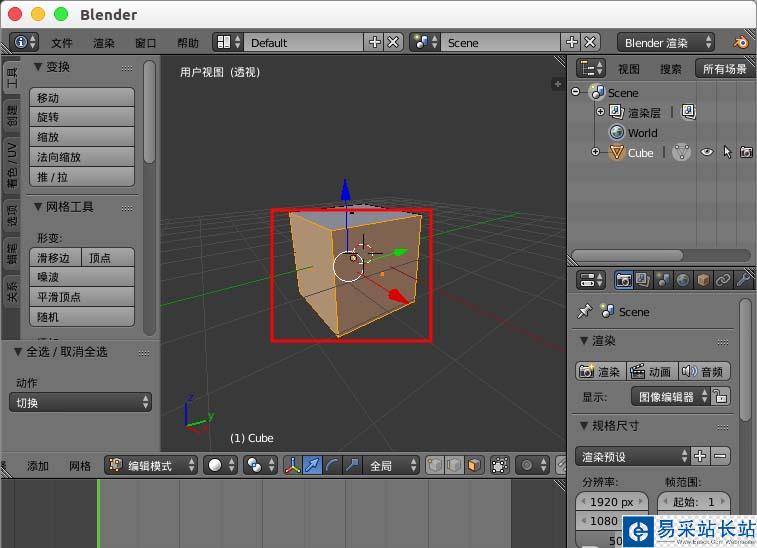Select the World properties tab icon
Screen dimensions: 757x548
(683, 280)
